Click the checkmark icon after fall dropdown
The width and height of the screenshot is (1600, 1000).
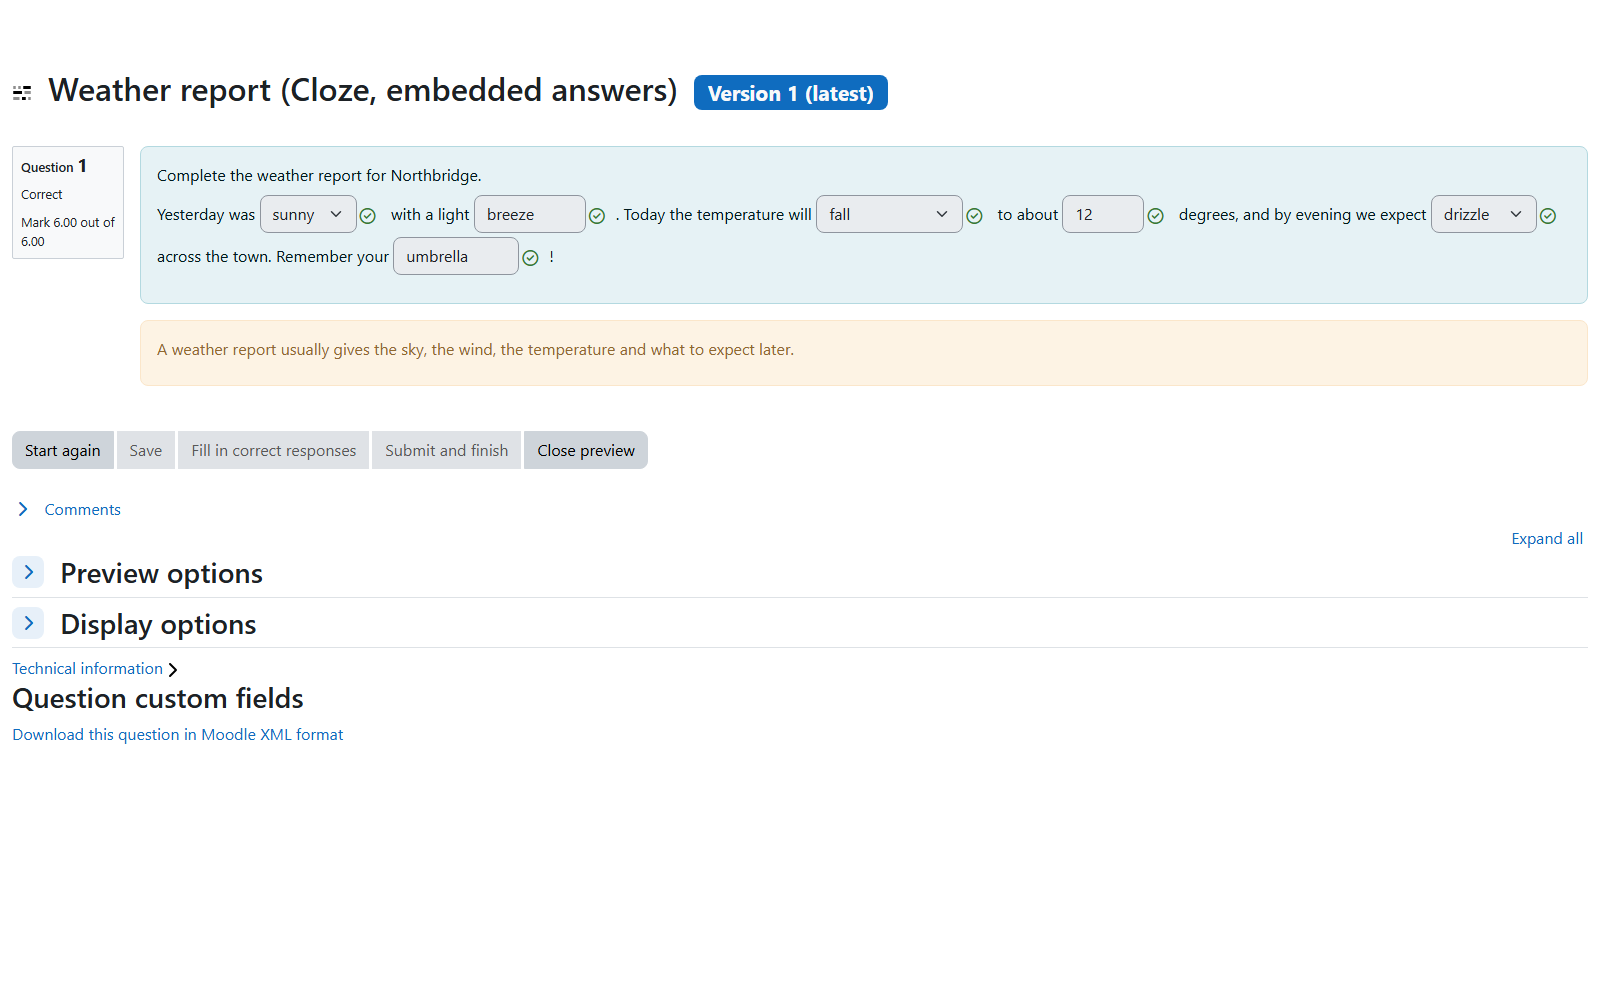point(975,216)
